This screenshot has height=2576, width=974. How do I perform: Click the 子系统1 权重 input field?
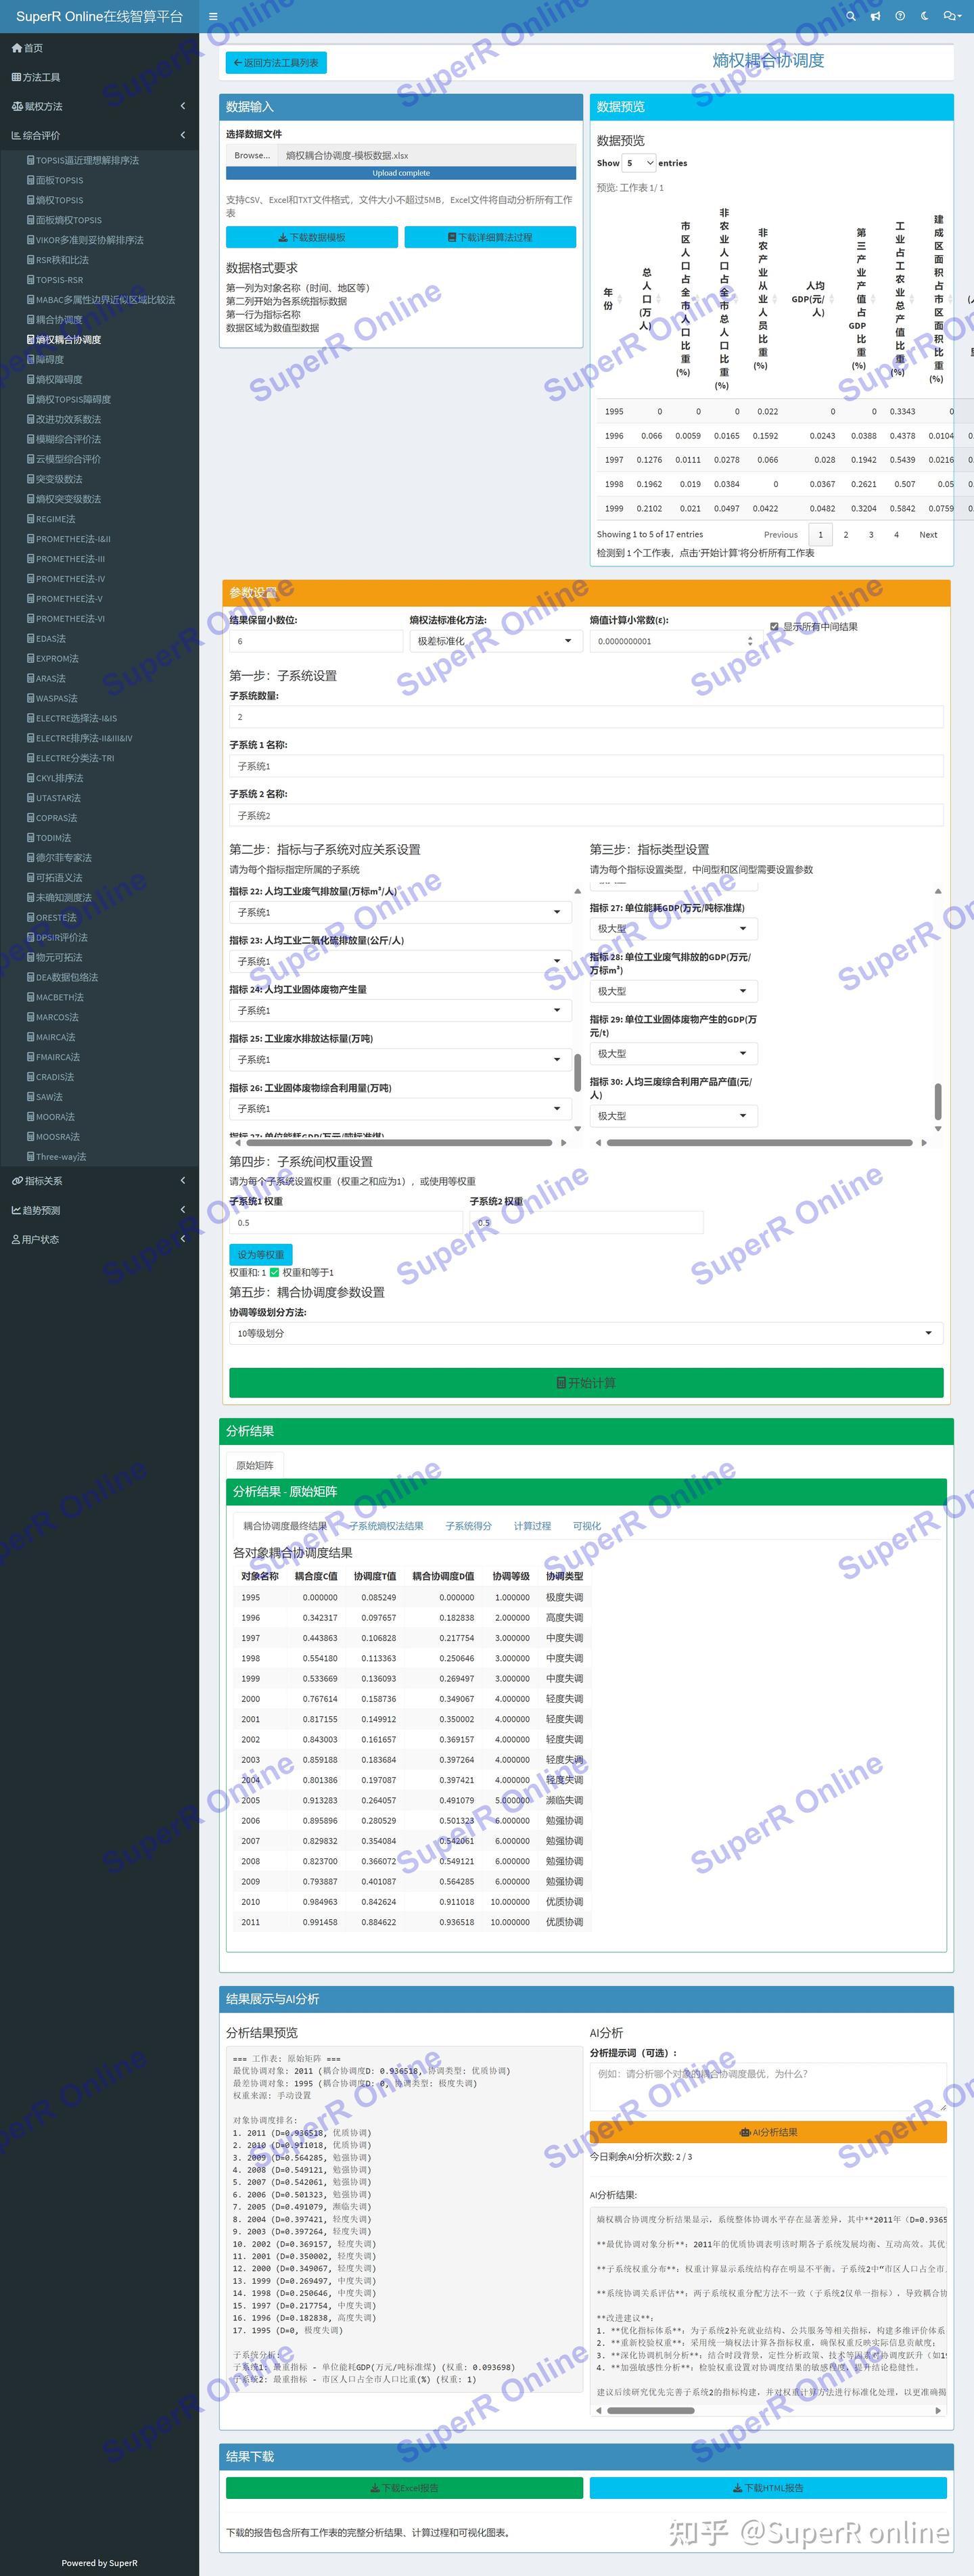click(x=347, y=1223)
